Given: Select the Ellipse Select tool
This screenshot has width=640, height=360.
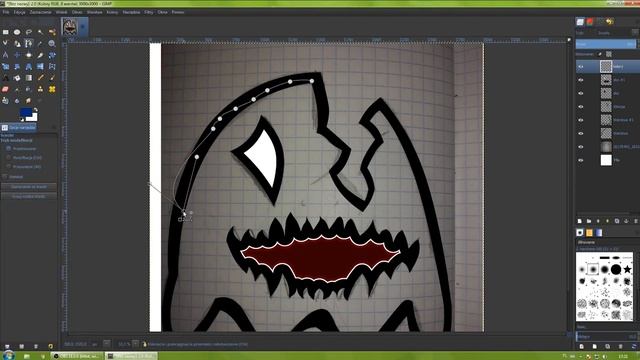Looking at the screenshot, I should coord(17,32).
